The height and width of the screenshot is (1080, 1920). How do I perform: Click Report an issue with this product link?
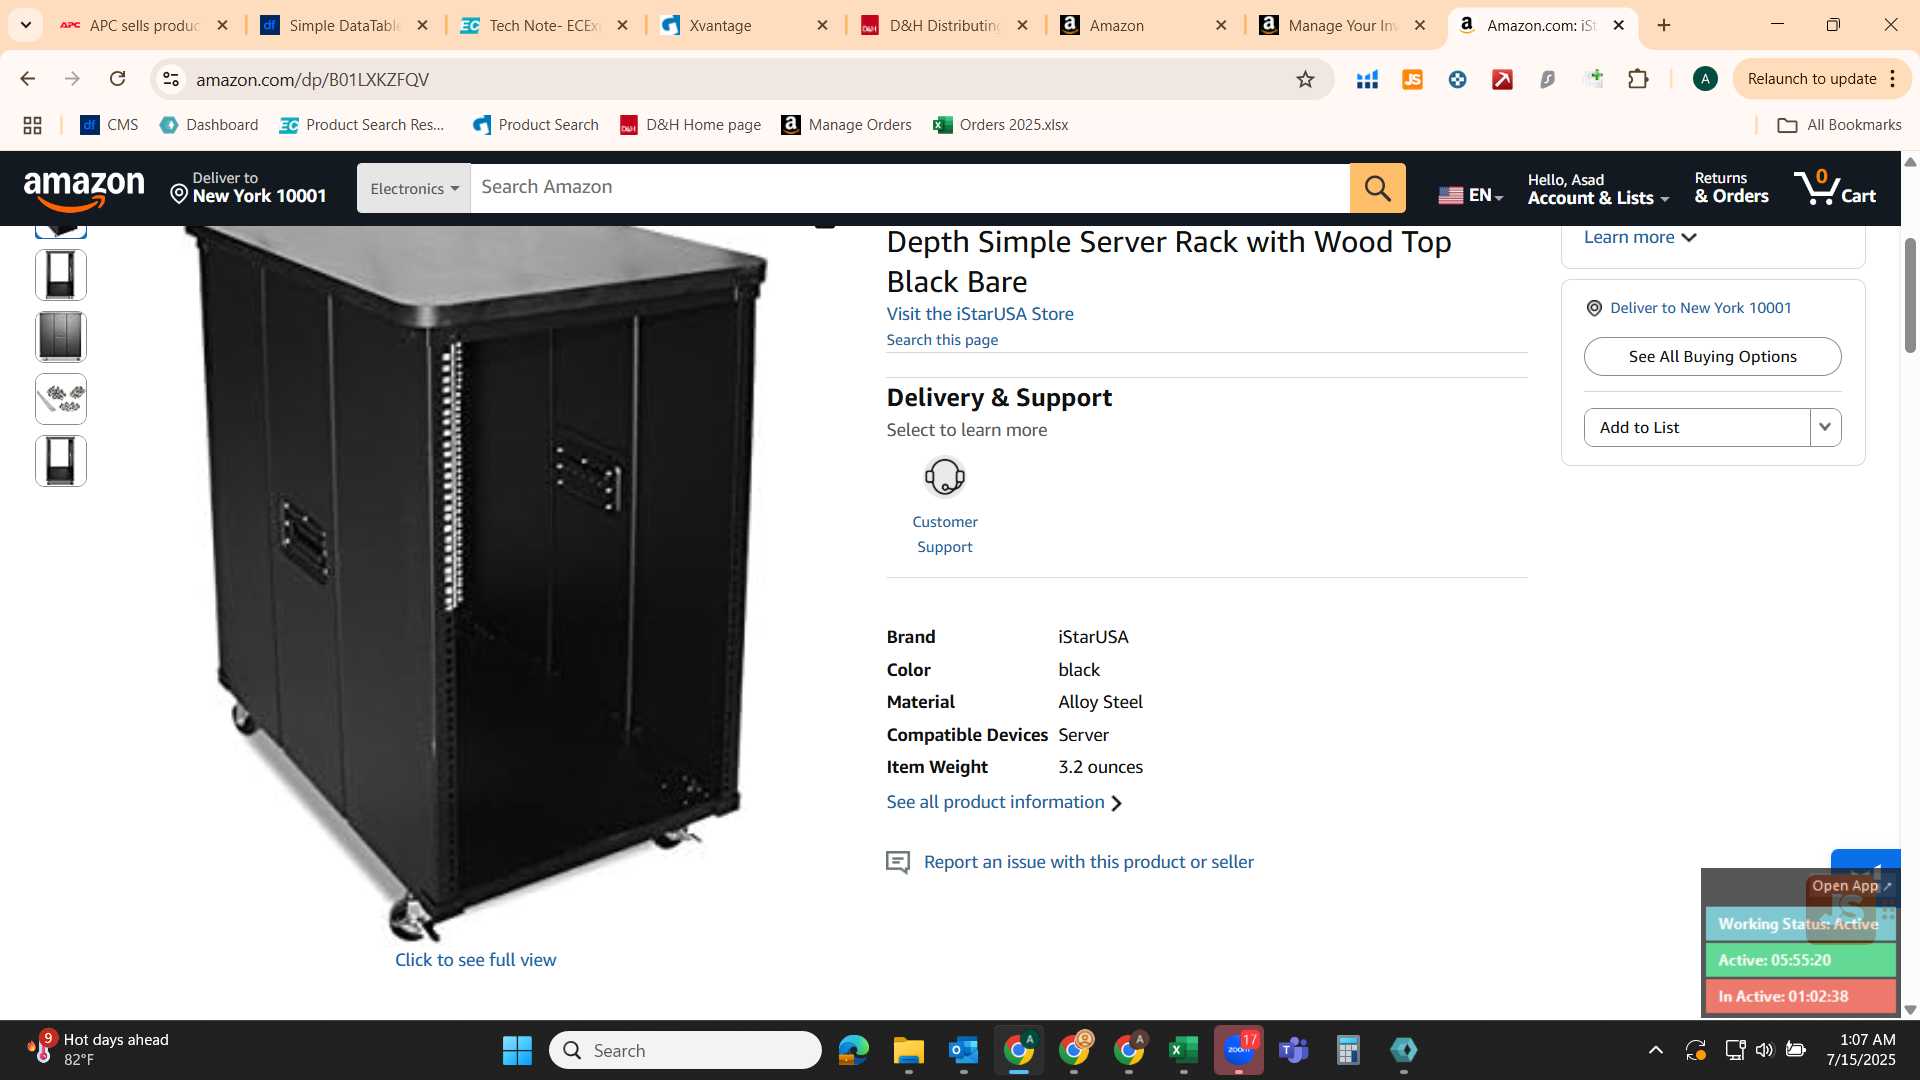pos(1088,862)
